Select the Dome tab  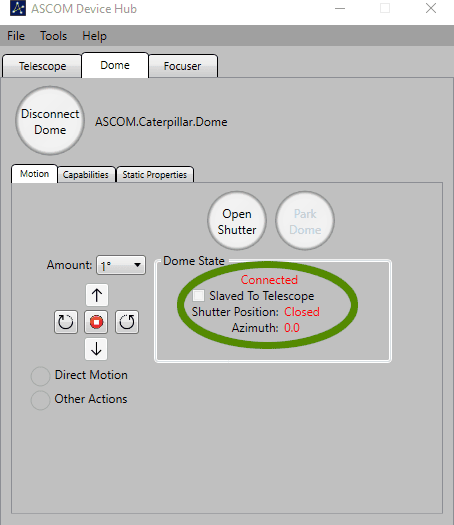point(115,65)
